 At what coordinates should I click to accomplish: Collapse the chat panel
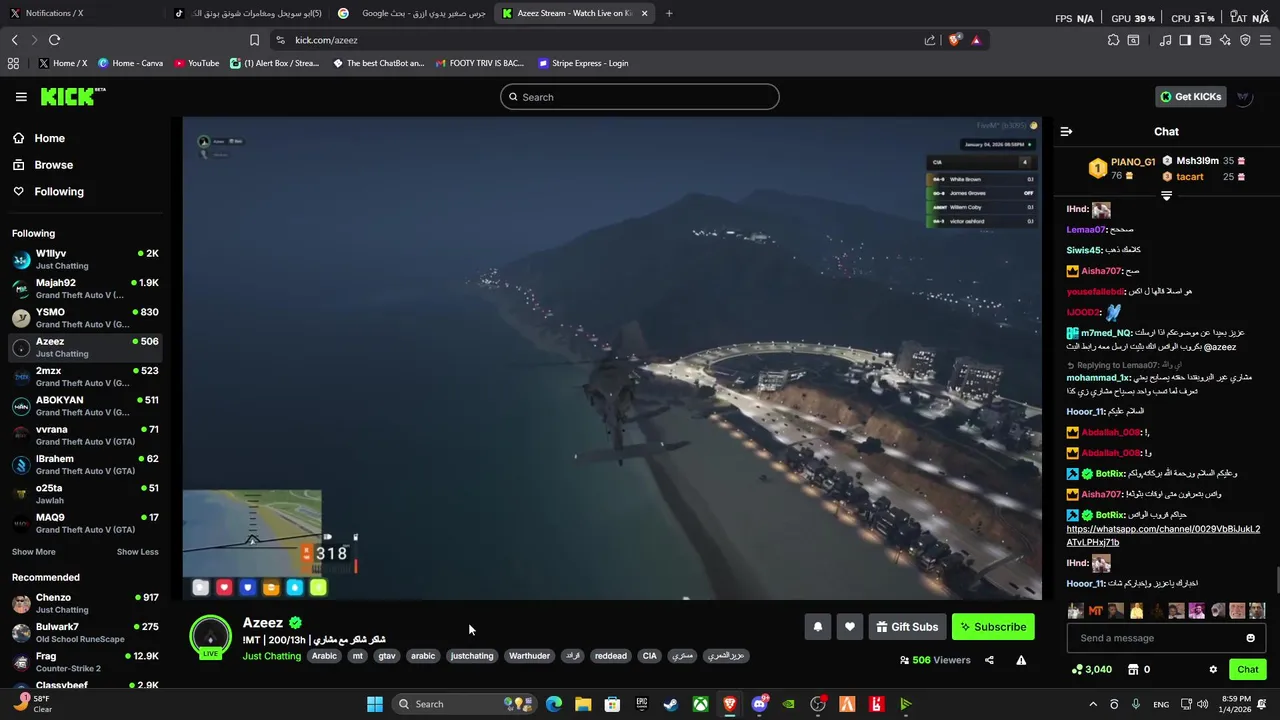coord(1066,131)
